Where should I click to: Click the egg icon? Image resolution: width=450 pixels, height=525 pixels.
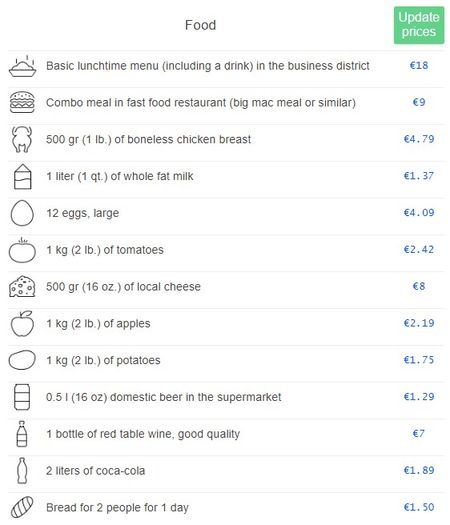[x=22, y=213]
